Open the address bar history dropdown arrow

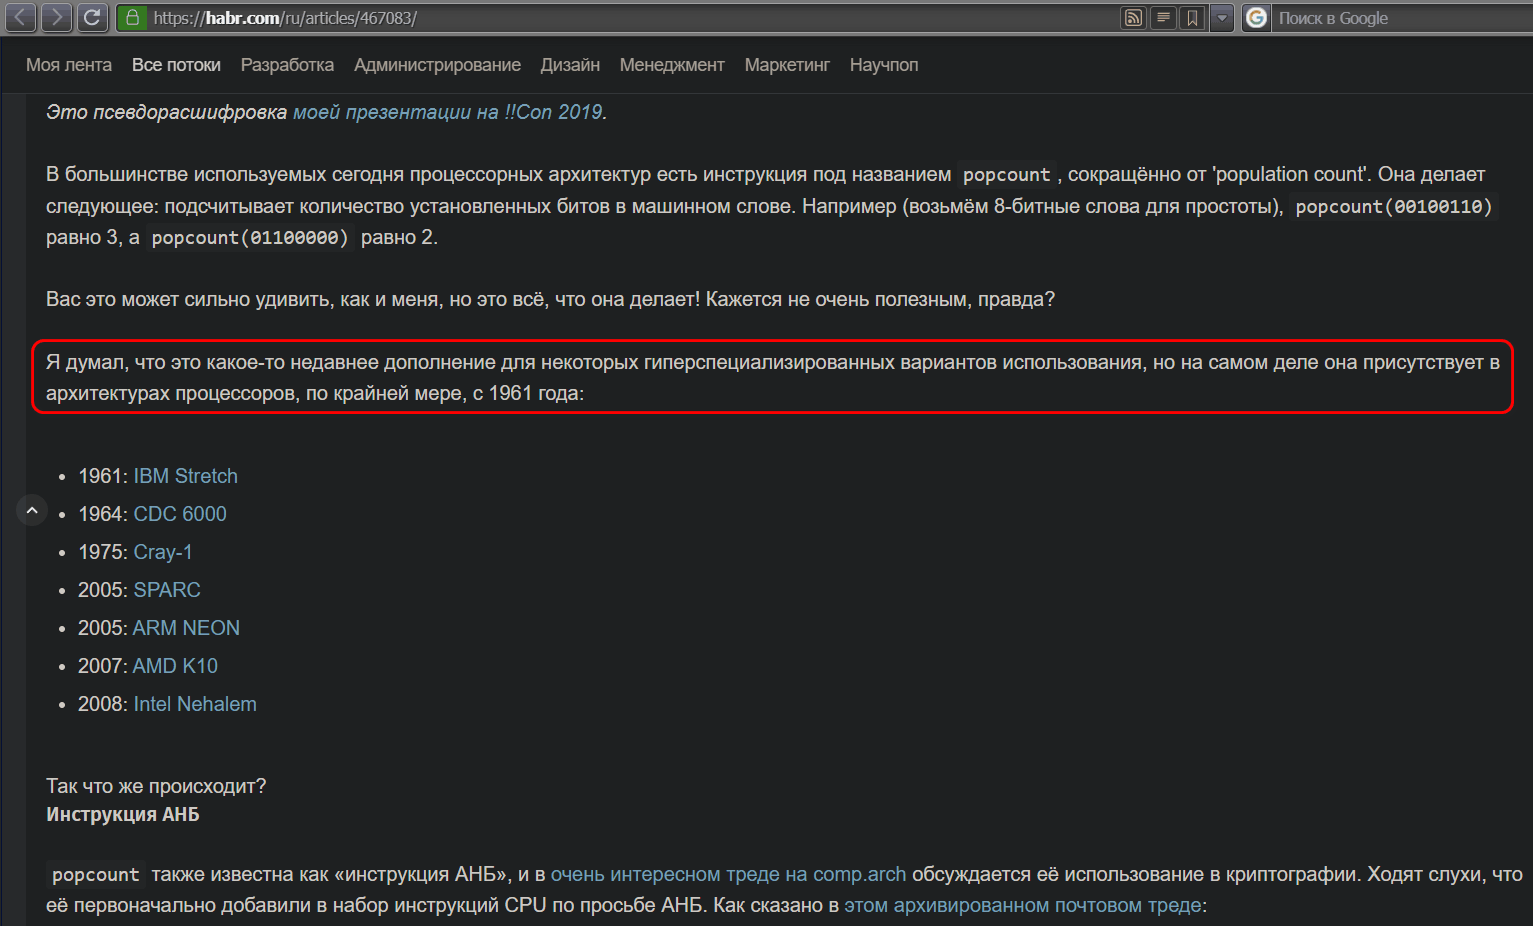coord(1221,17)
